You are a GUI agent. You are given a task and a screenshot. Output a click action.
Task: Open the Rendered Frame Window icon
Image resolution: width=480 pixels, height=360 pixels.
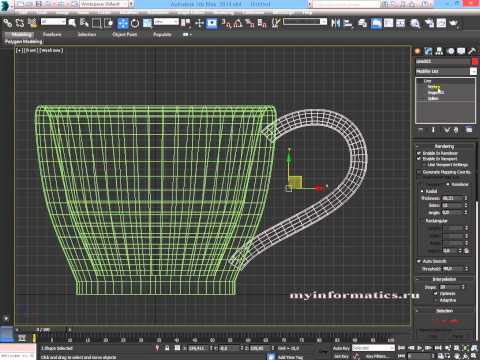(x=441, y=23)
